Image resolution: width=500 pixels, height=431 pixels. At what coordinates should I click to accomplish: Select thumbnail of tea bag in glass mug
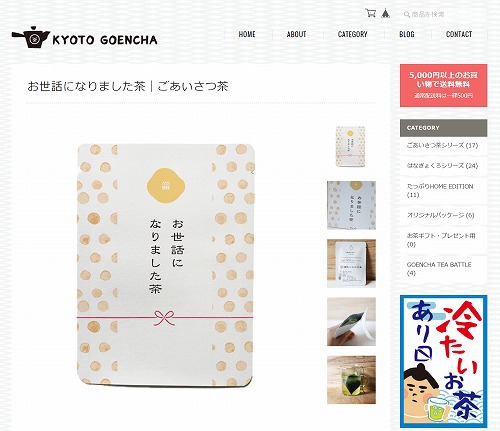pyautogui.click(x=351, y=380)
